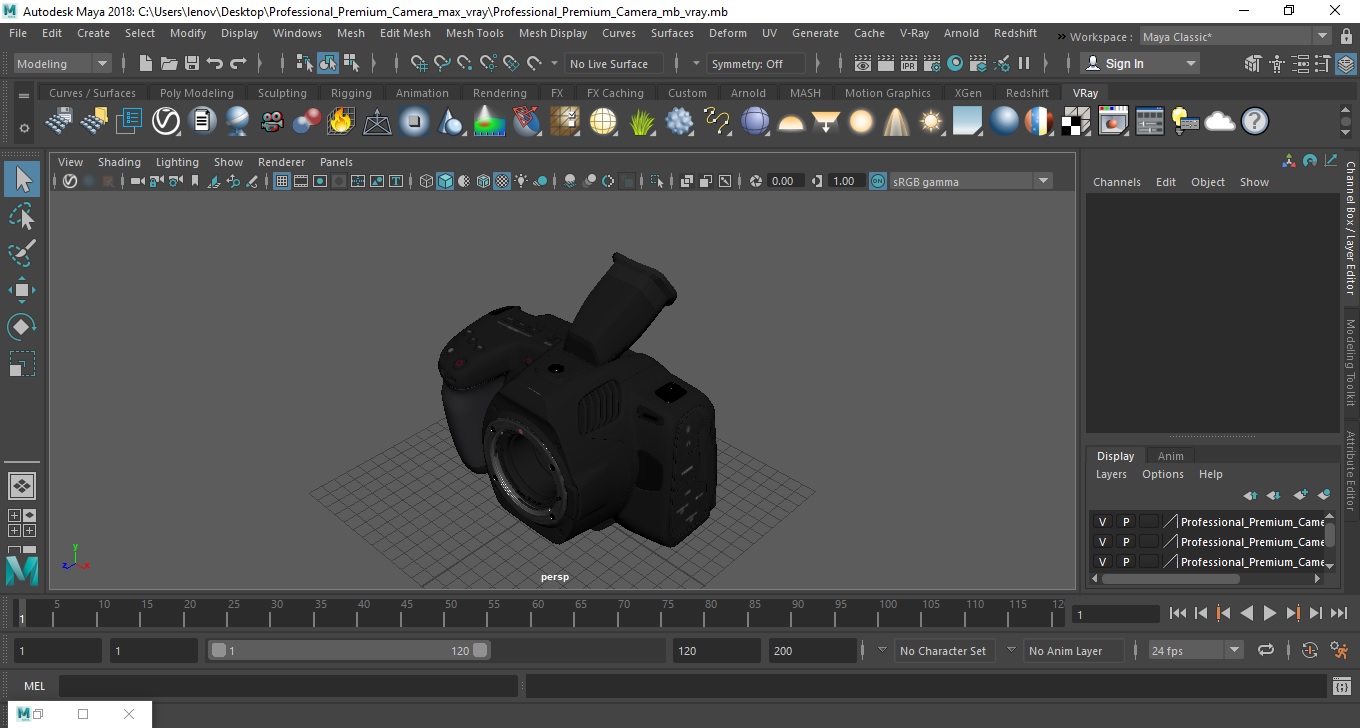This screenshot has height=728, width=1360.
Task: Create a V-Ray sphere light
Action: tap(861, 122)
